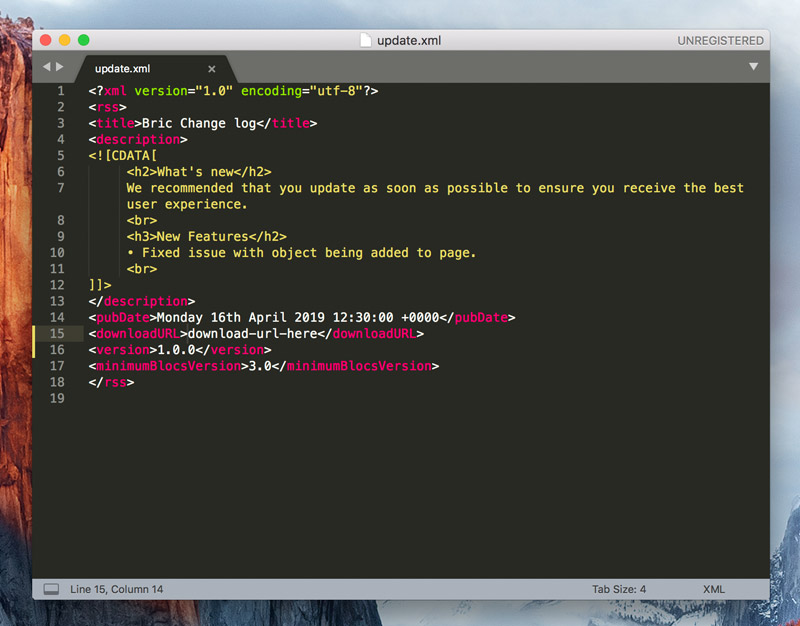Click the opening rss tag
Viewport: 800px width, 626px height.
tap(107, 107)
